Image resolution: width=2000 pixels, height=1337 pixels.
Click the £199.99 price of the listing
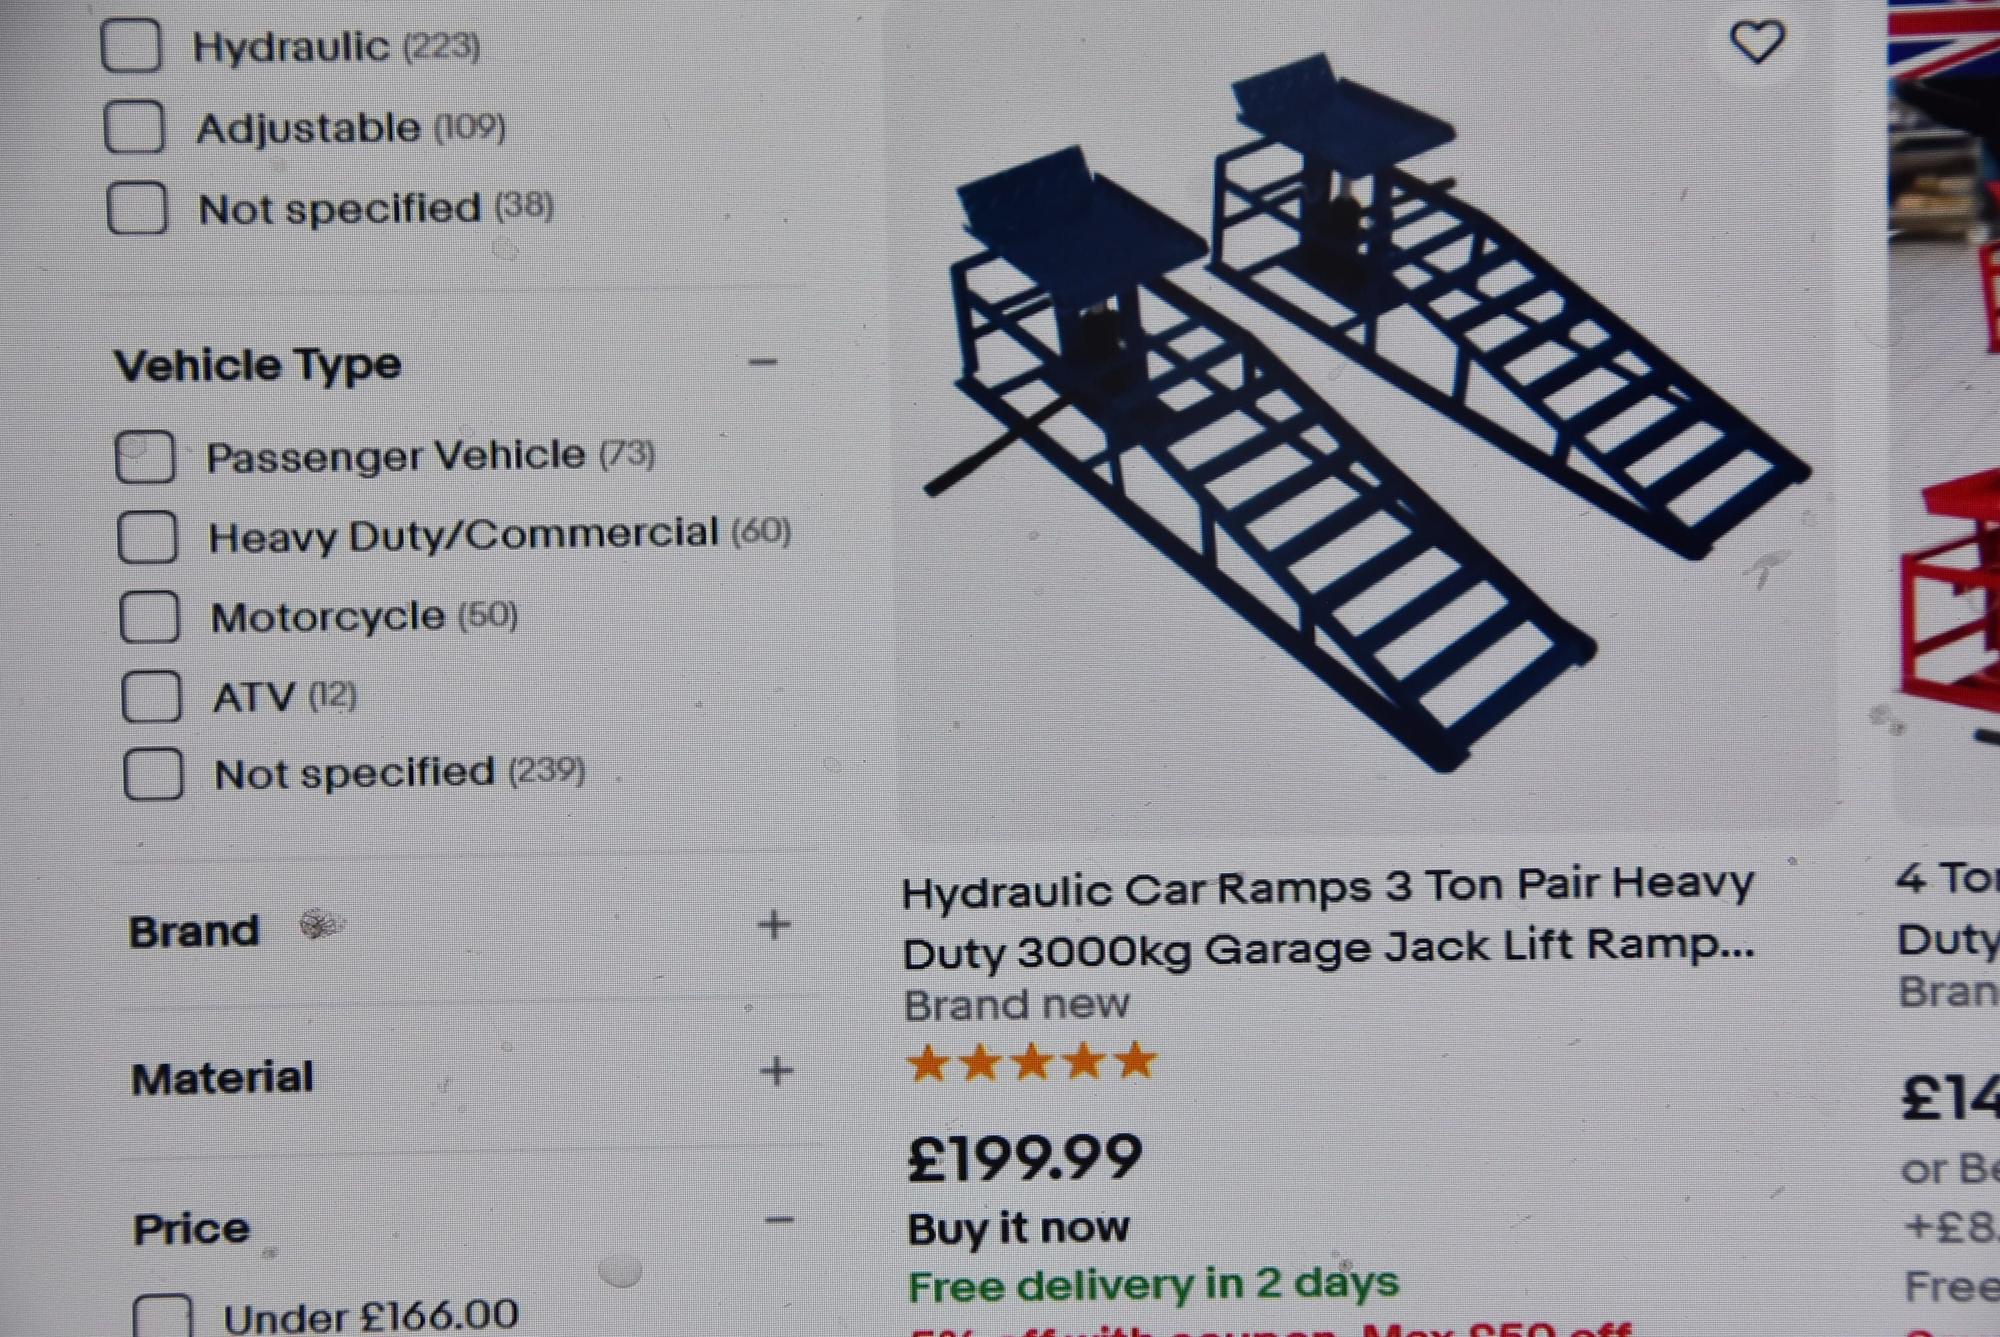click(x=1024, y=1157)
